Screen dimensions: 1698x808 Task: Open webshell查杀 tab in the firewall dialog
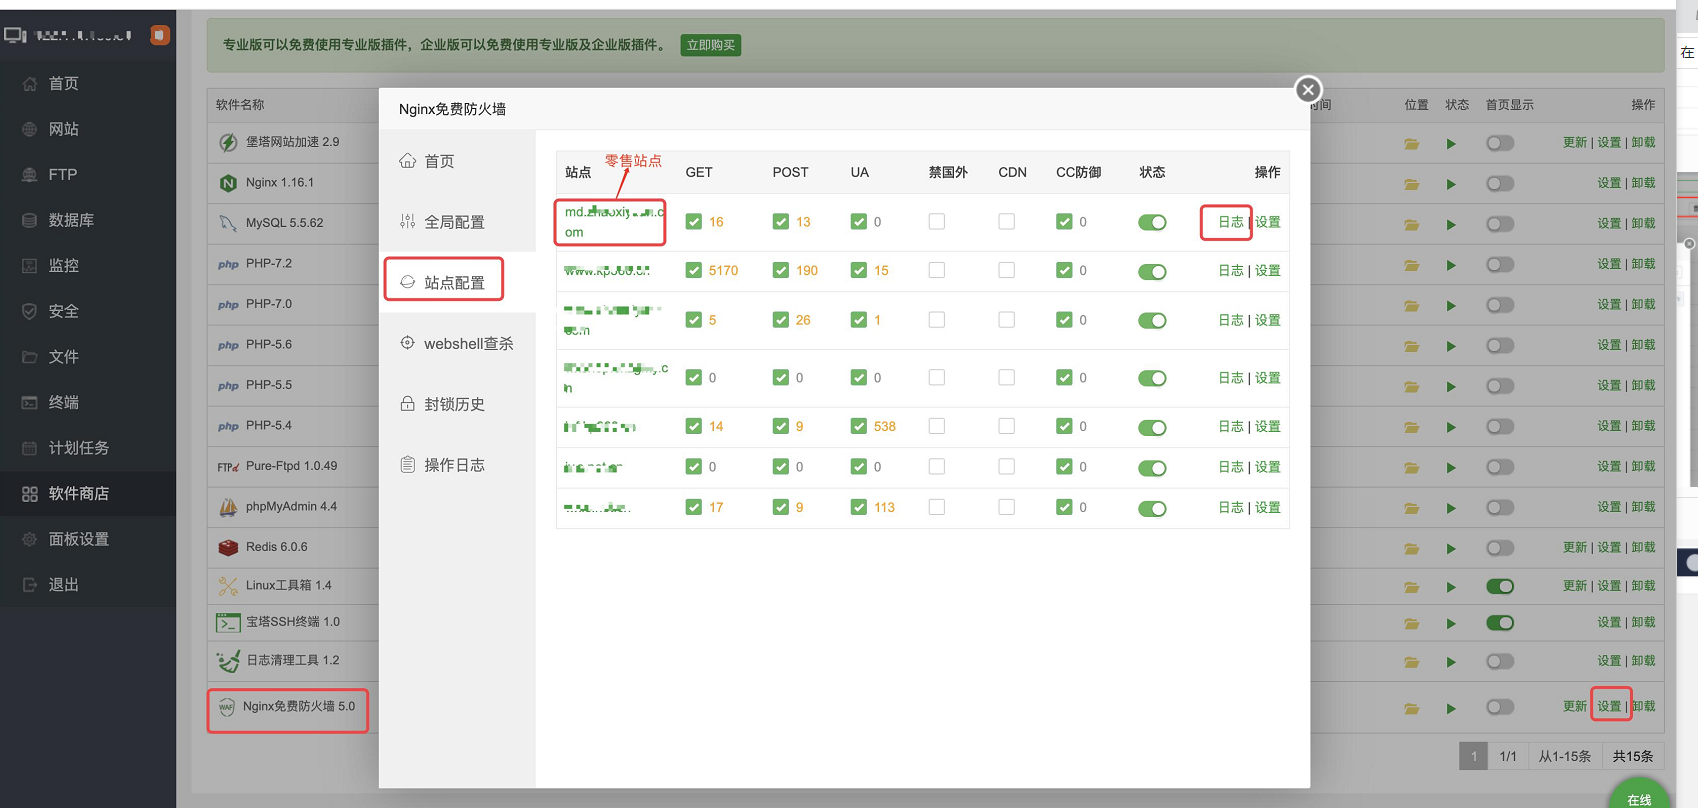pos(456,343)
